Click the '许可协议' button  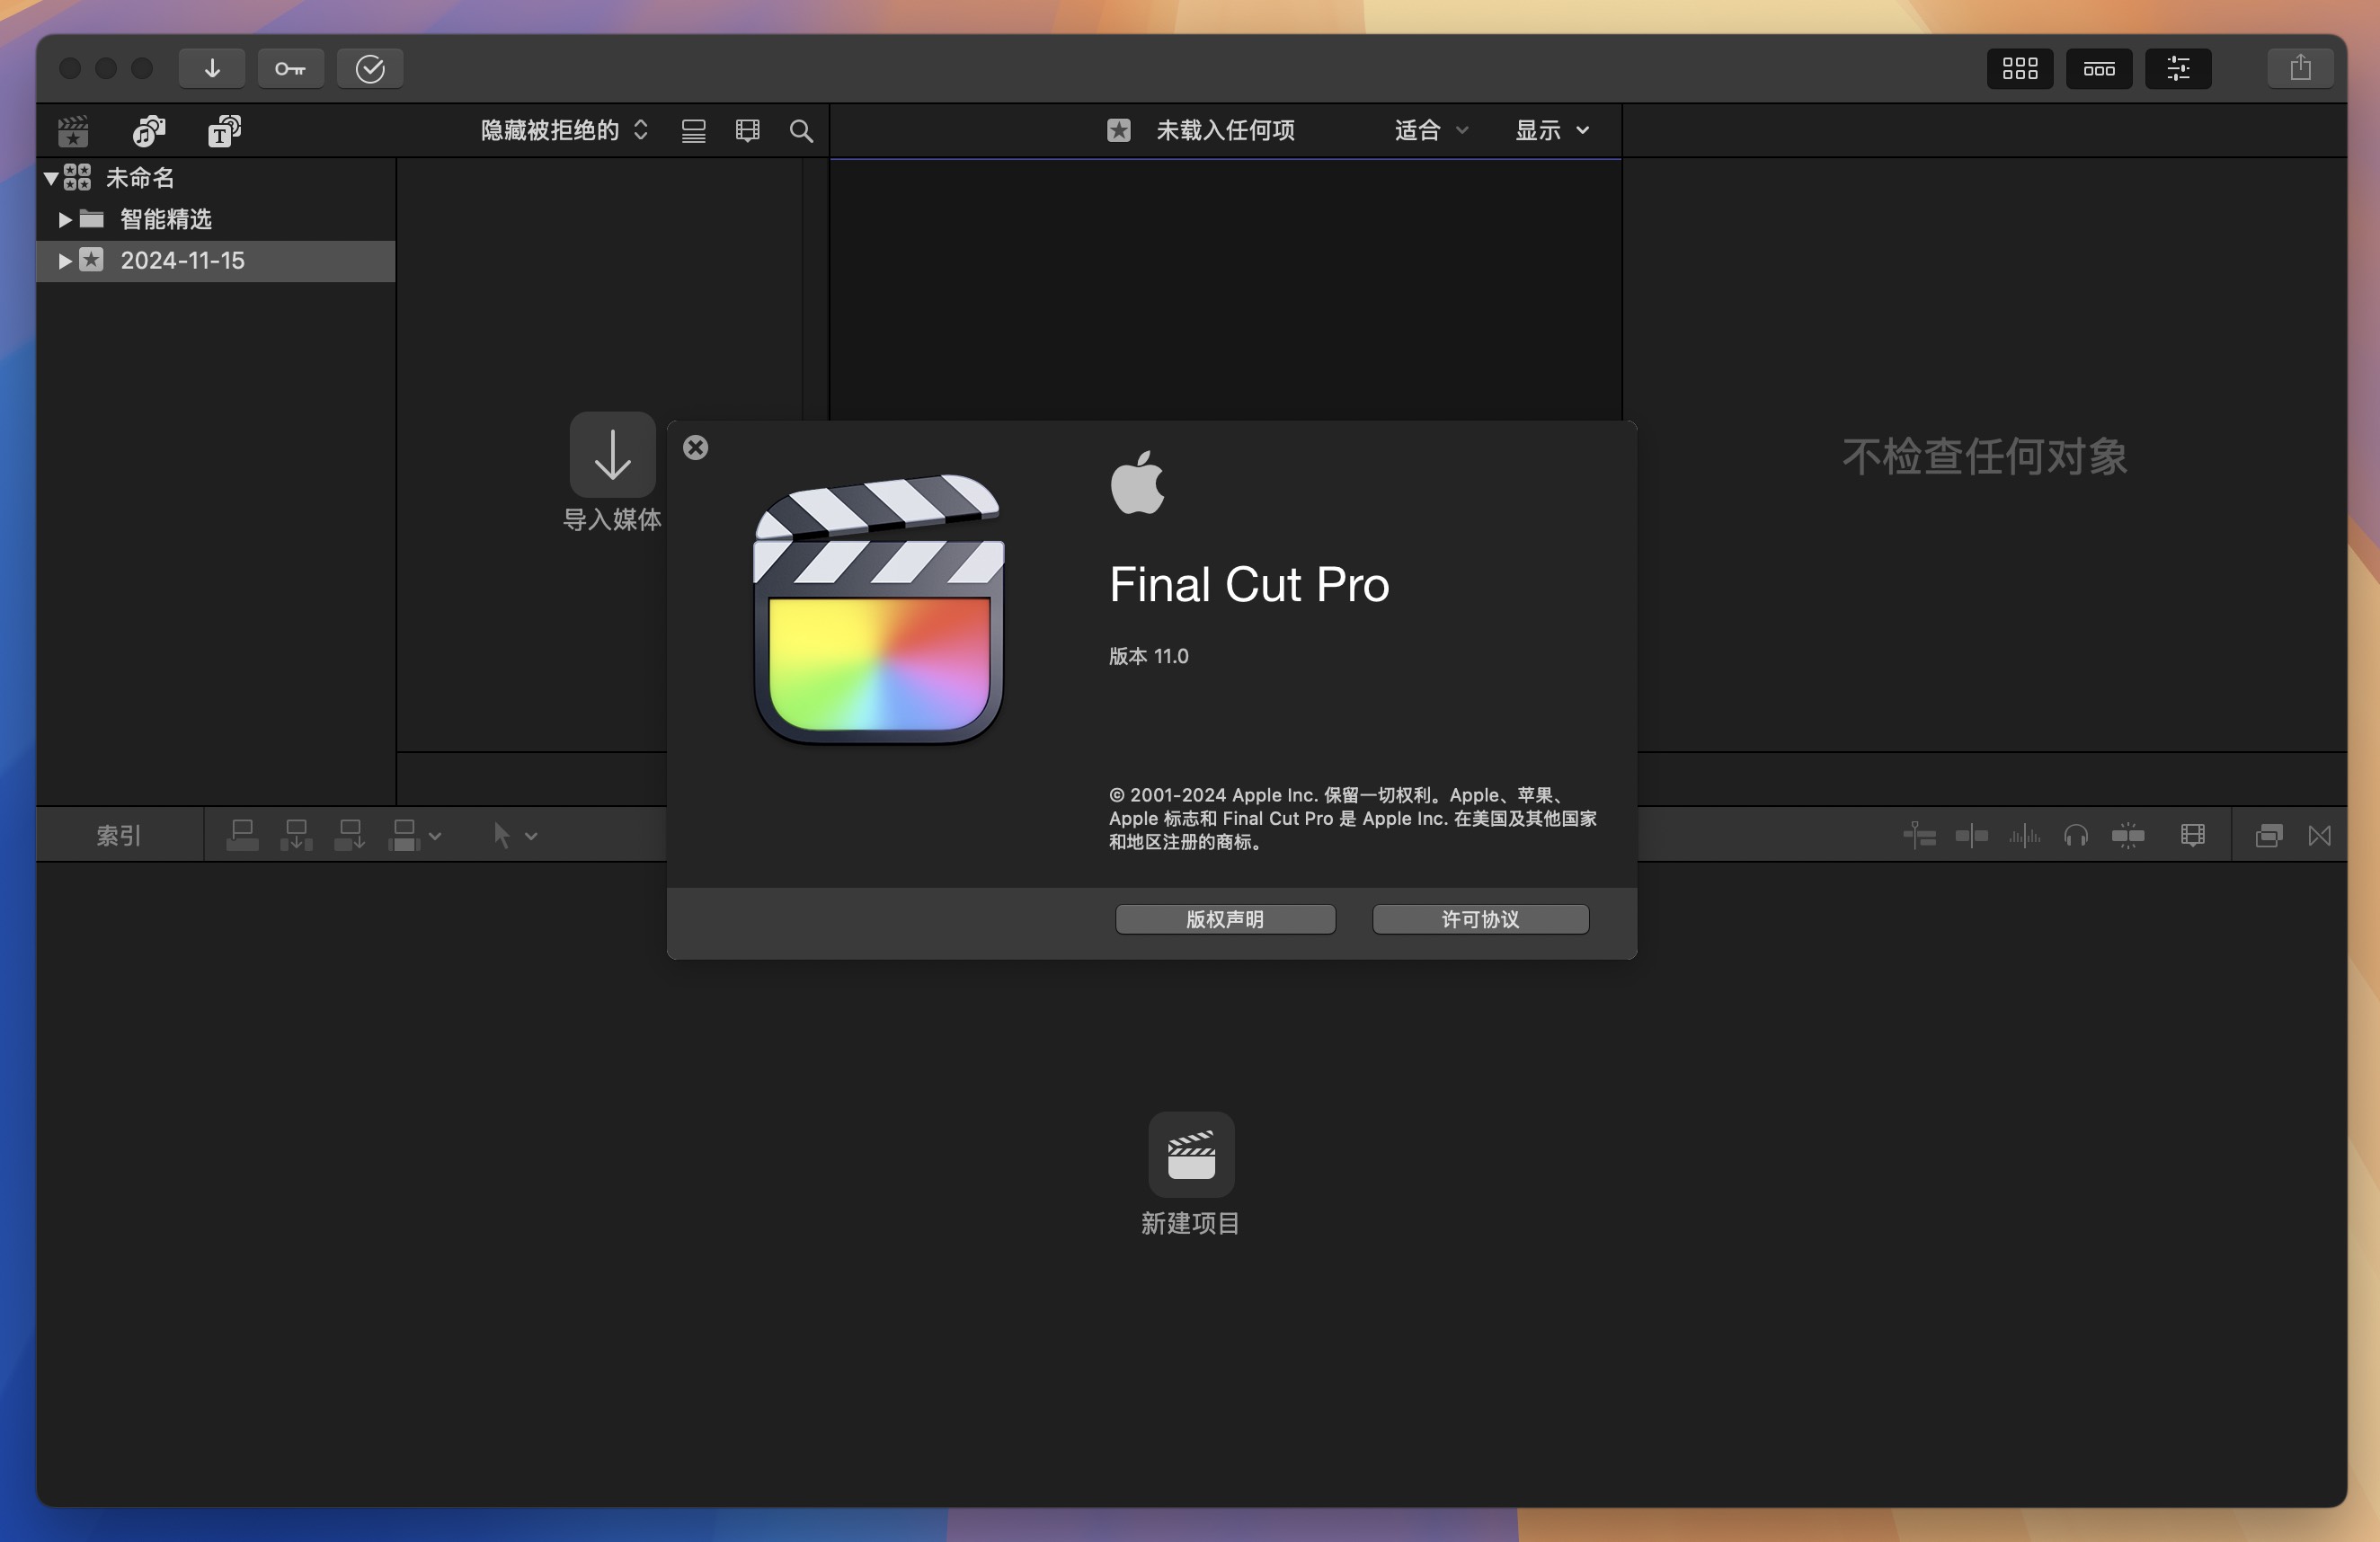pyautogui.click(x=1480, y=919)
